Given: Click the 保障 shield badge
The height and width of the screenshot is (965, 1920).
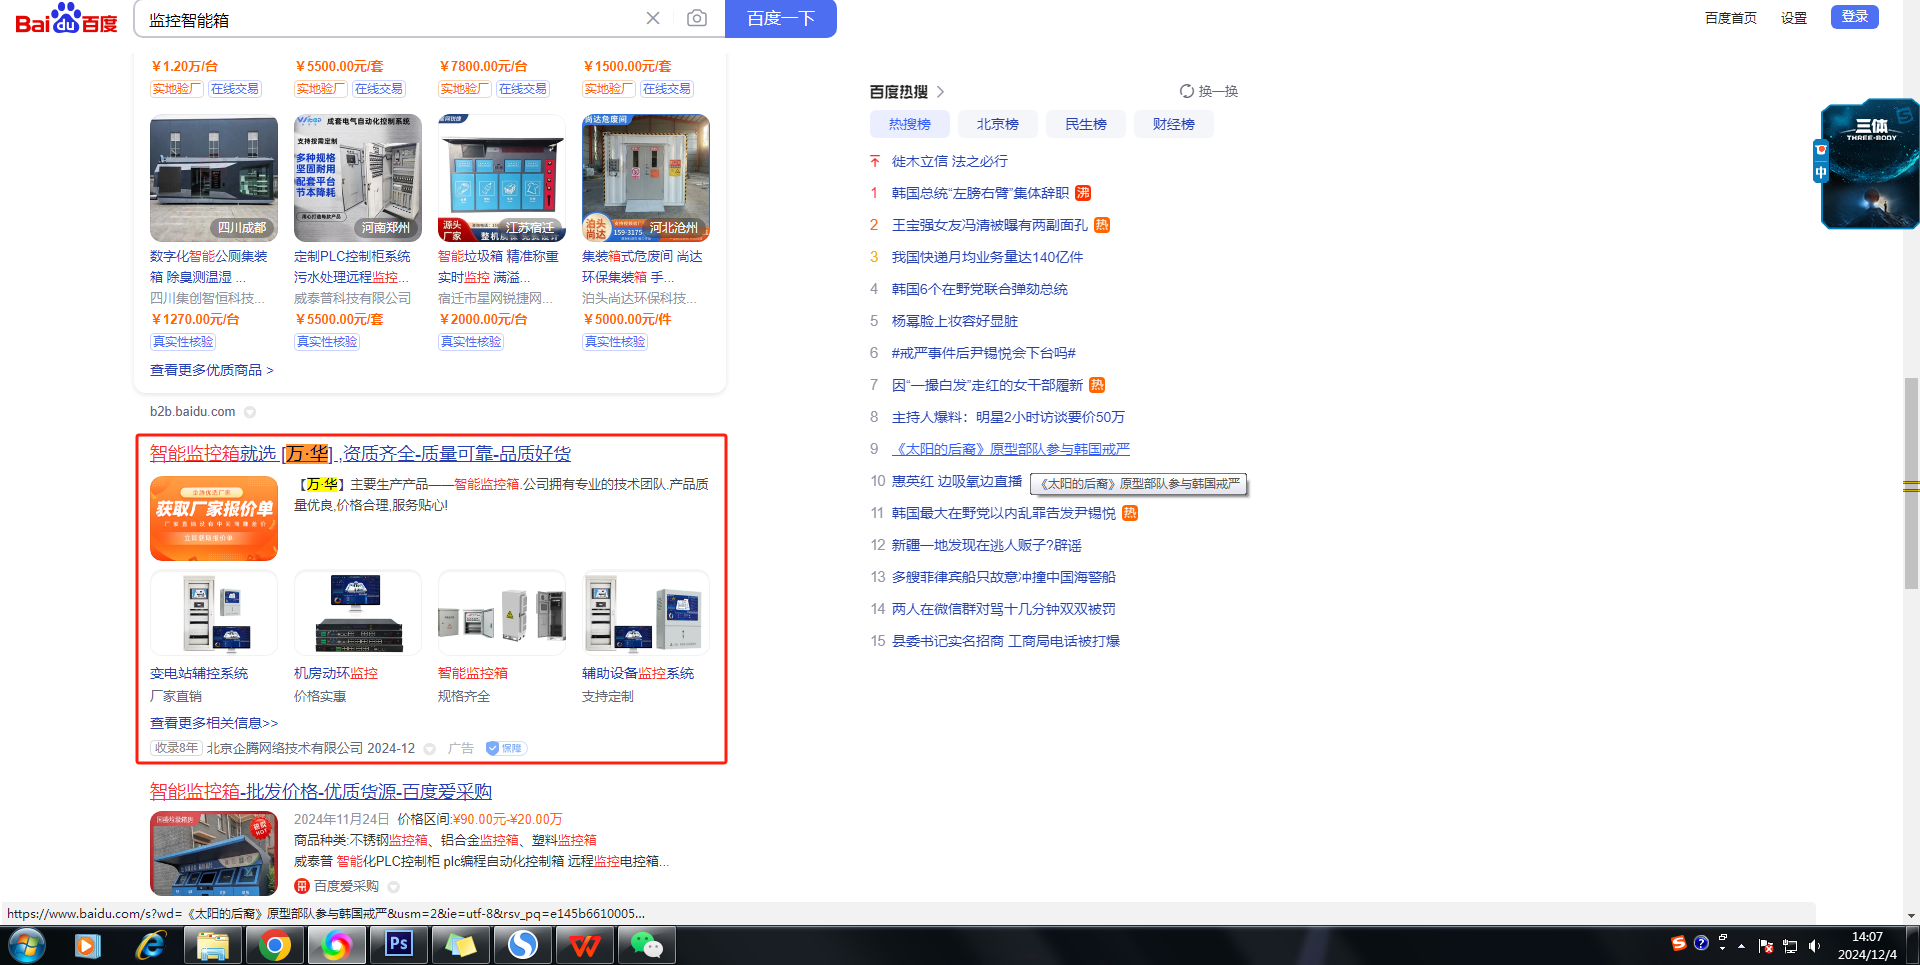Looking at the screenshot, I should point(506,748).
